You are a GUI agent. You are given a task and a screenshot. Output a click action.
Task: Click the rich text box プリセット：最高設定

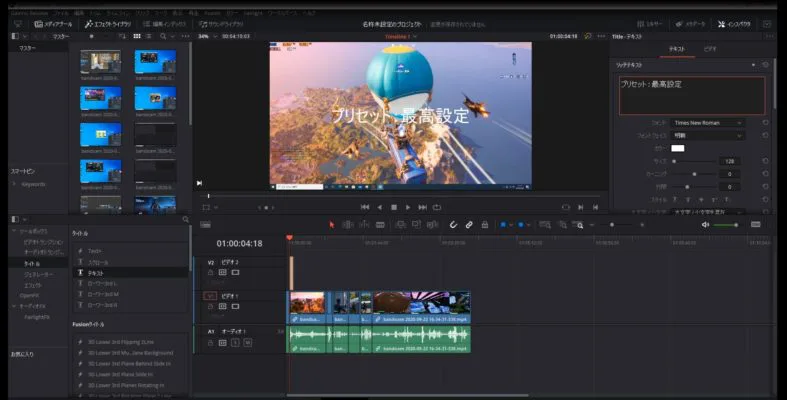(x=692, y=95)
